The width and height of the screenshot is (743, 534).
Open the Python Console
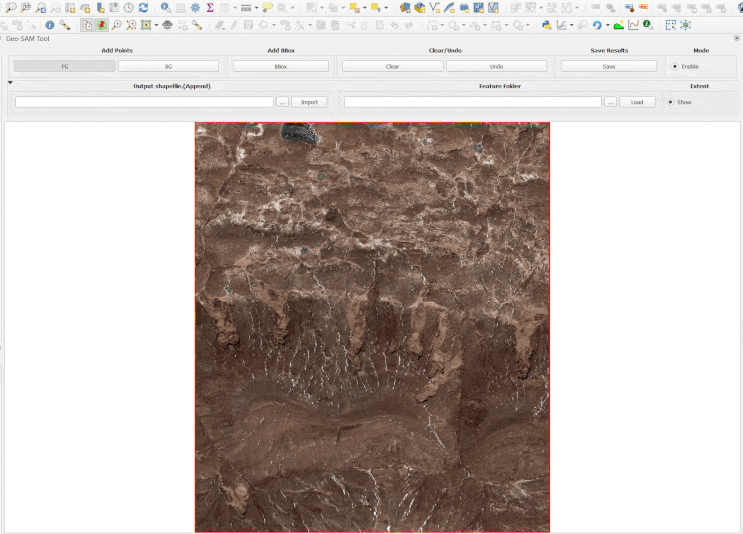[546, 25]
